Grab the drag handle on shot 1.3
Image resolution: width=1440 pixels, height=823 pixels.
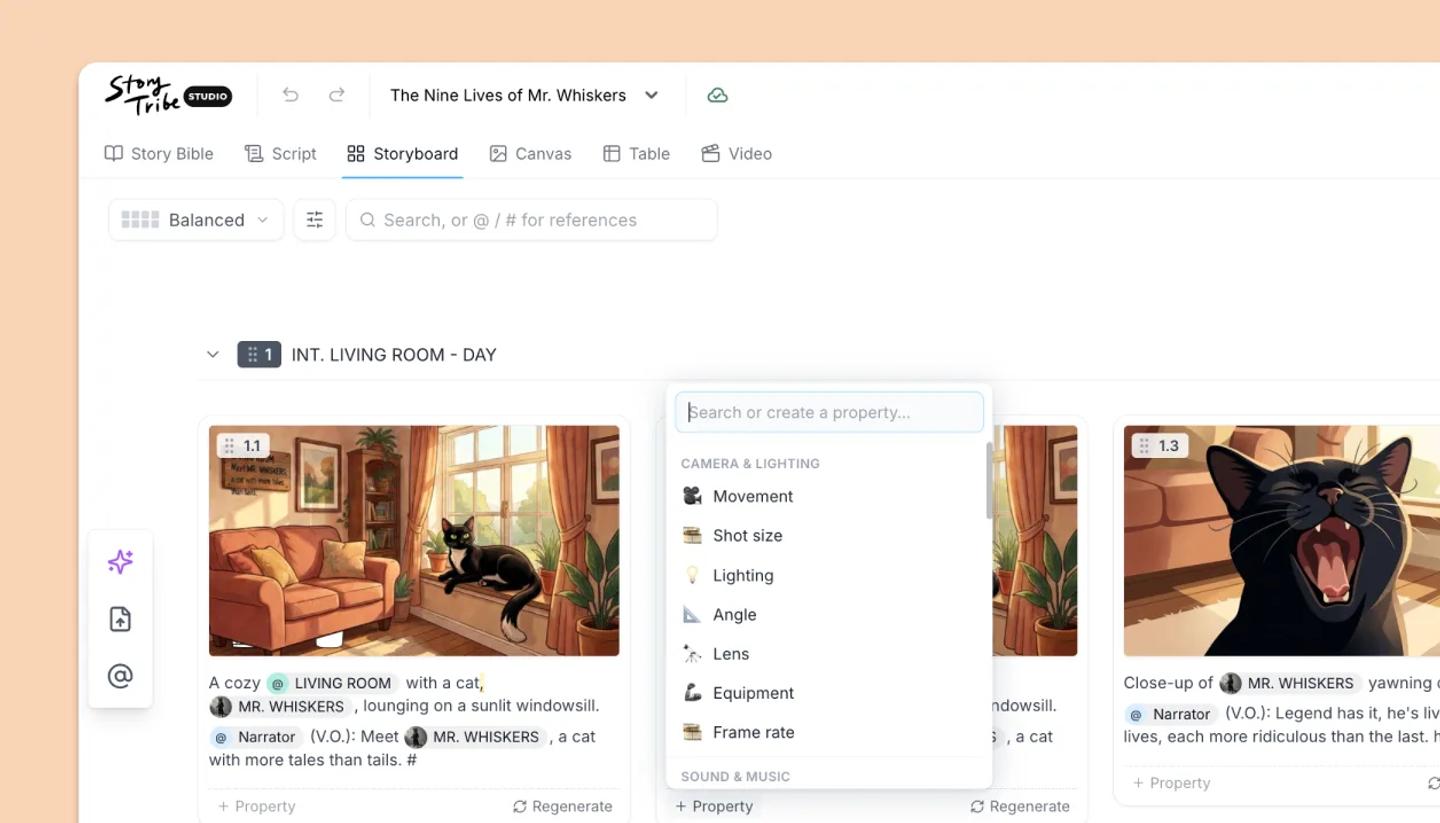point(1146,446)
